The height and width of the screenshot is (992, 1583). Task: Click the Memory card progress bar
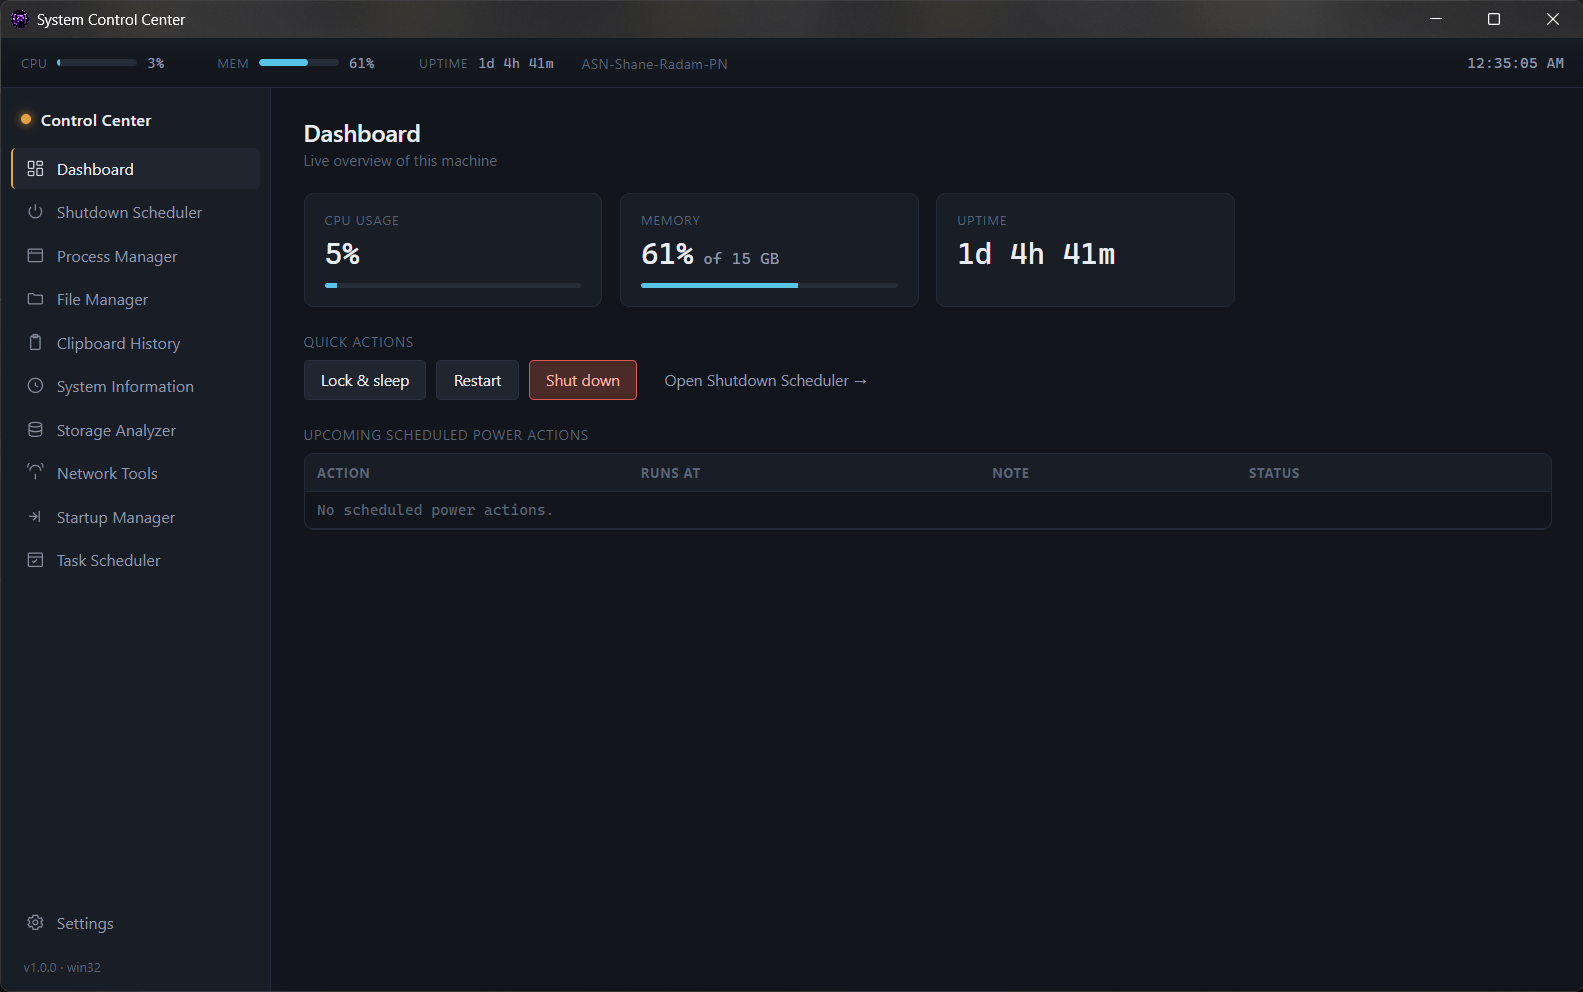tap(769, 285)
